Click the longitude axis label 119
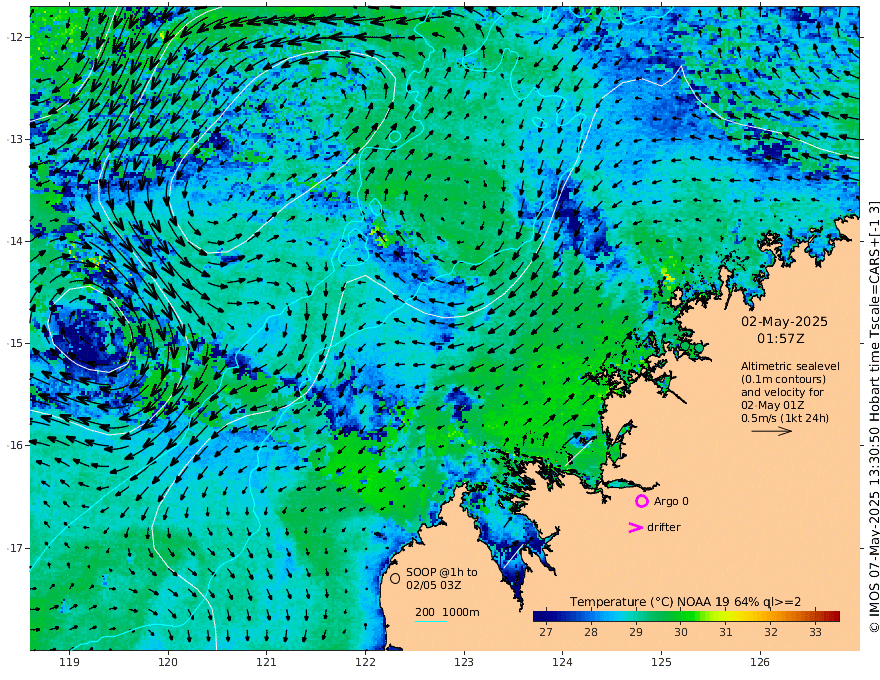 pos(69,662)
